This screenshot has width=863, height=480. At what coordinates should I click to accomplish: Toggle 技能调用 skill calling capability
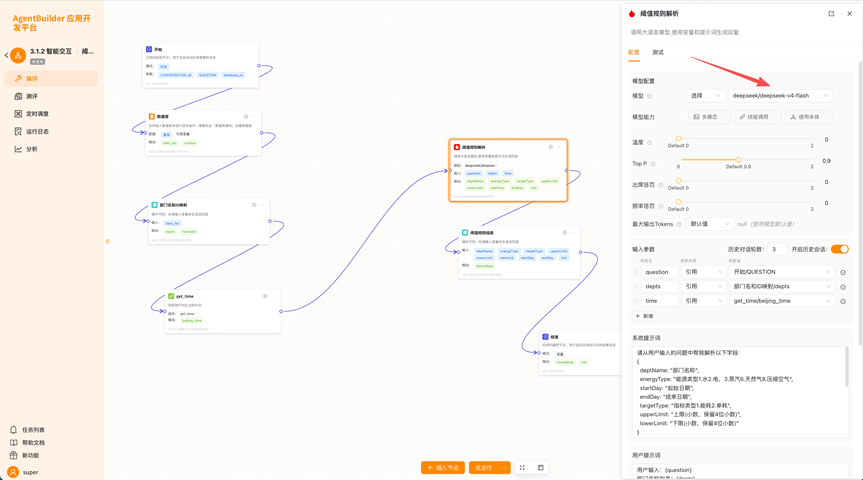click(x=758, y=117)
